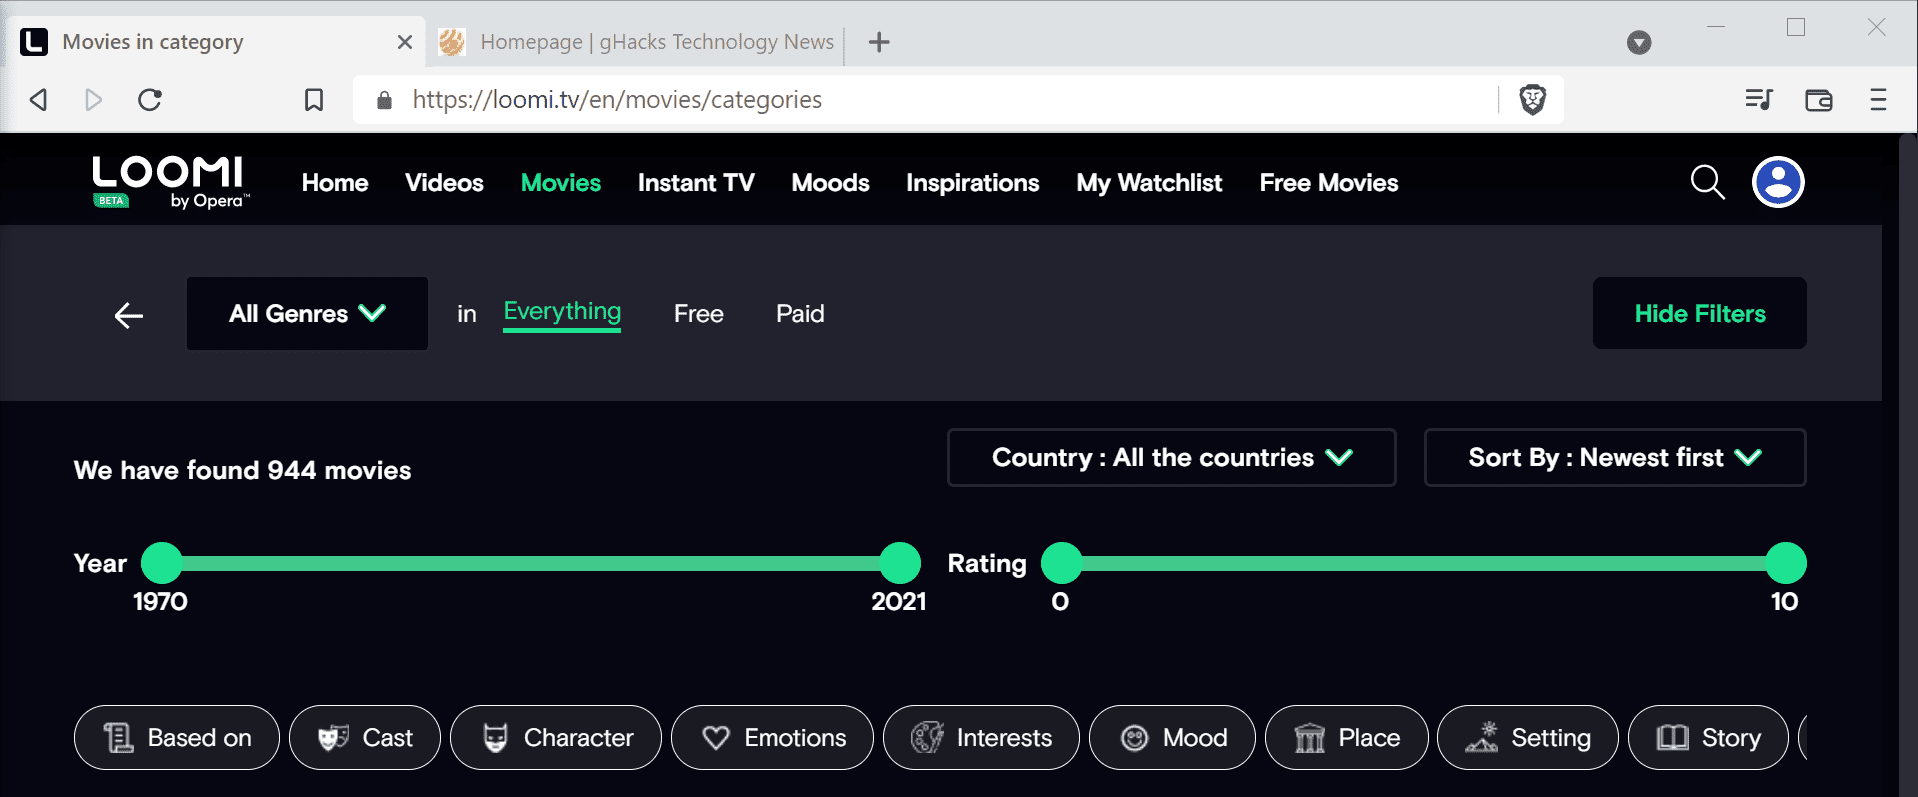The width and height of the screenshot is (1918, 797).
Task: Filter by Character tag
Action: pos(555,737)
